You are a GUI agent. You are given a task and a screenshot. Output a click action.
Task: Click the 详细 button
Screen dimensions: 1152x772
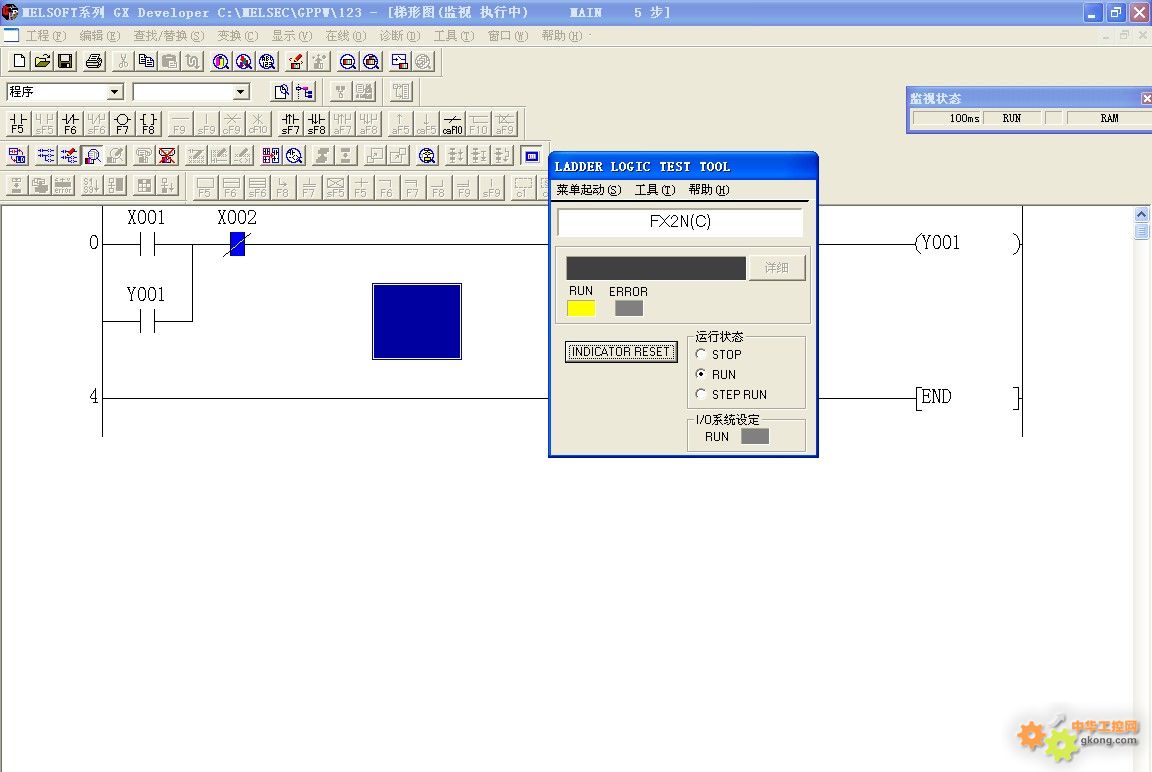click(777, 267)
